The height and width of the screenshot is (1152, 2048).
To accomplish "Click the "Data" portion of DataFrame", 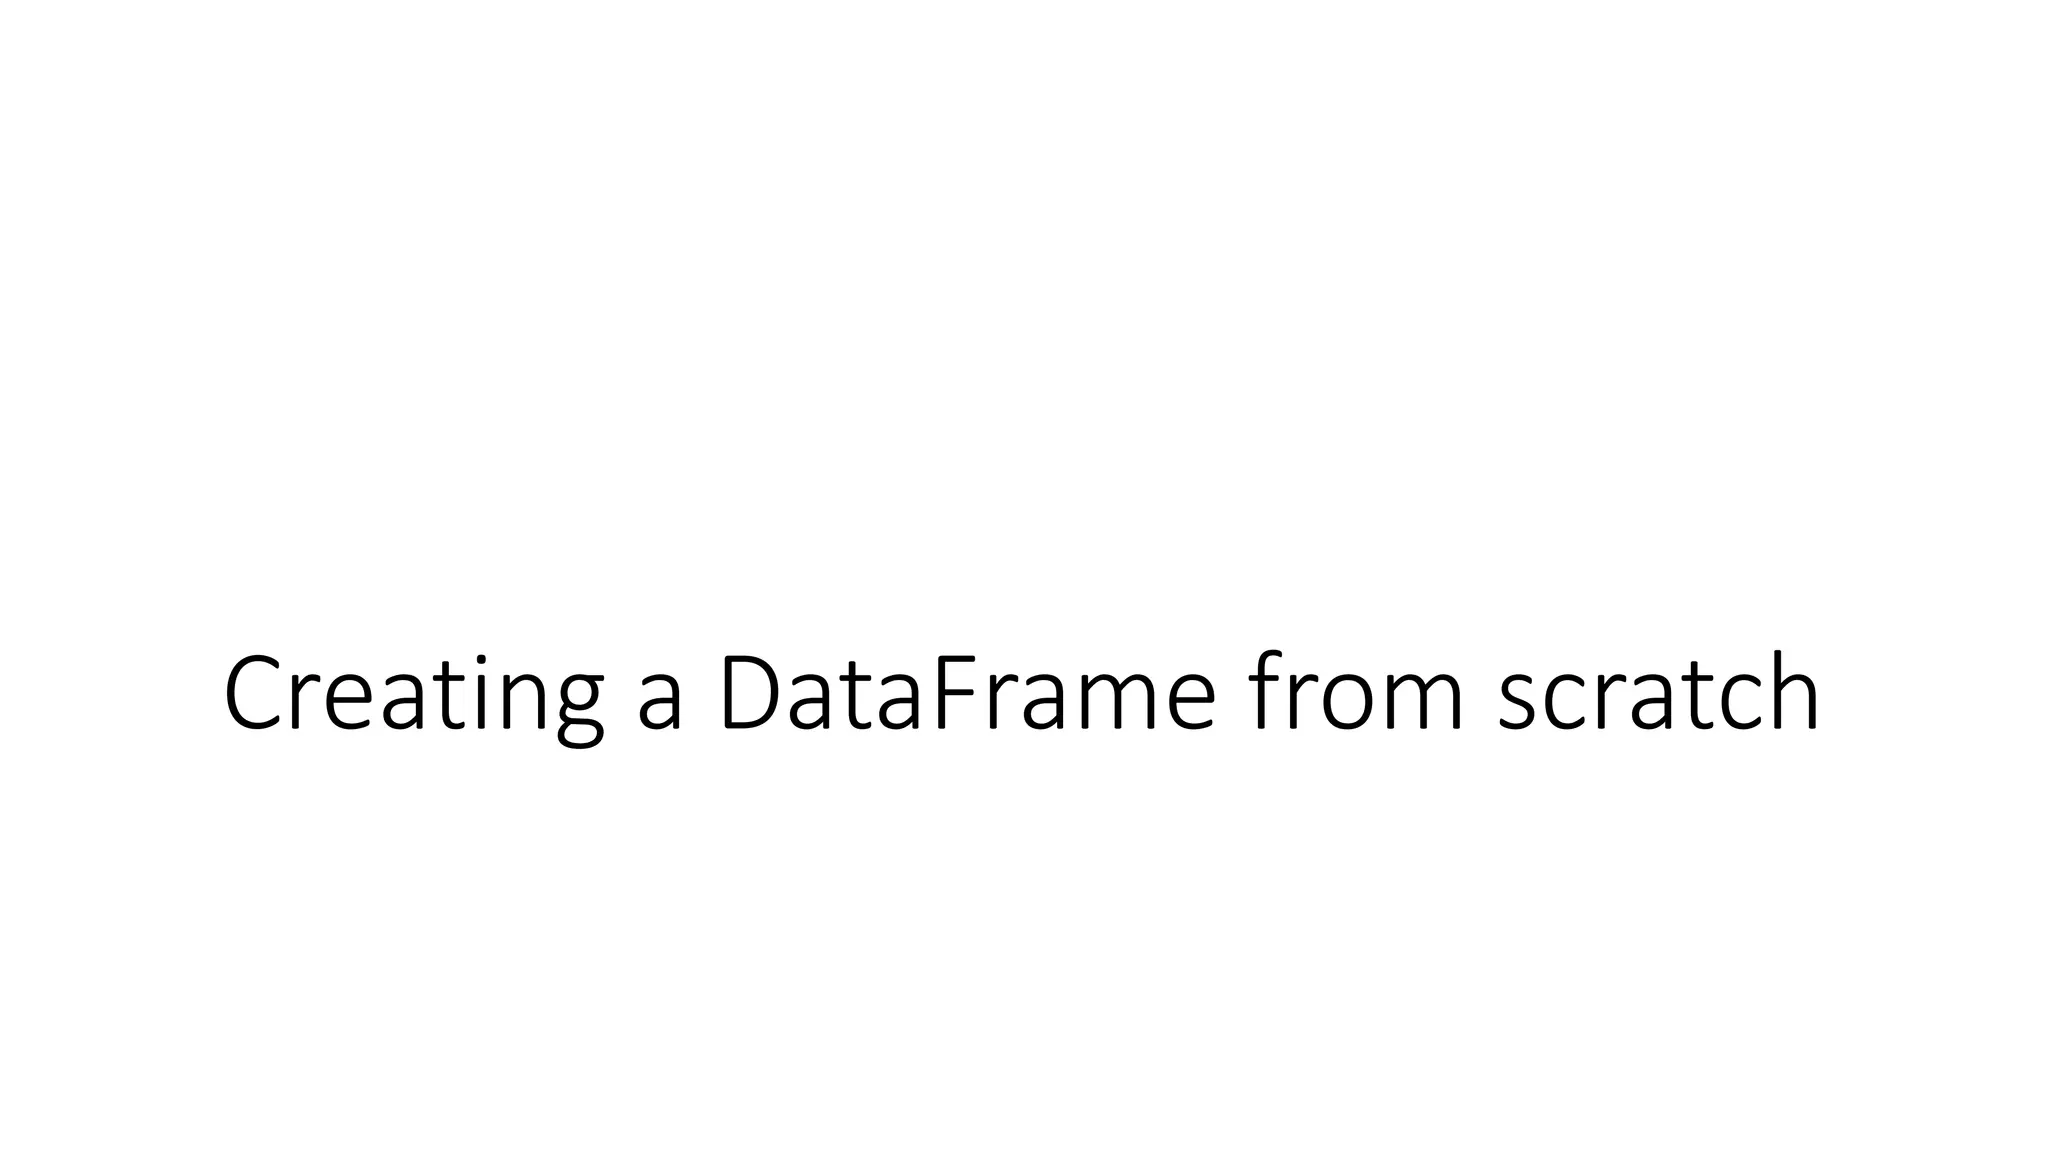I will click(822, 694).
